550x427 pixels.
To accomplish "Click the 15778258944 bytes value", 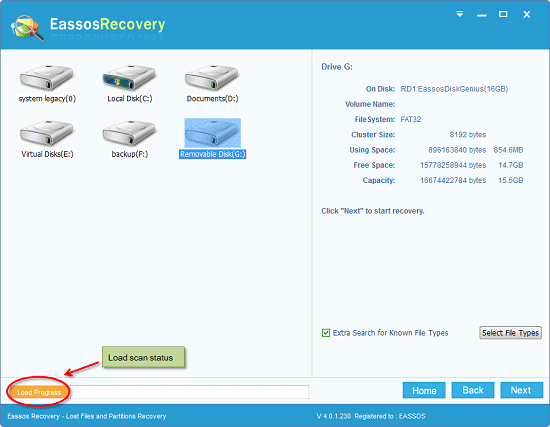I will (453, 165).
